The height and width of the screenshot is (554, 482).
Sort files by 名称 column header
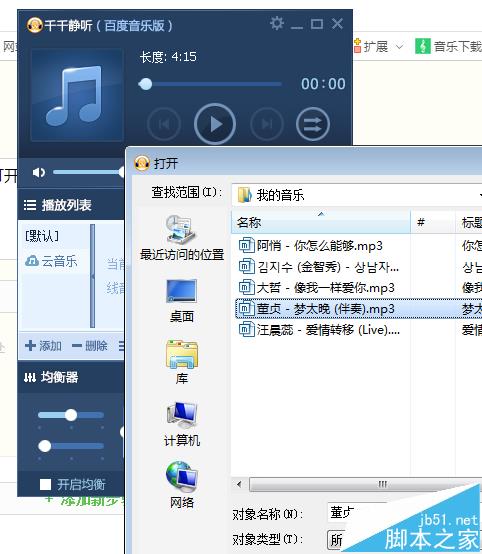pos(321,222)
